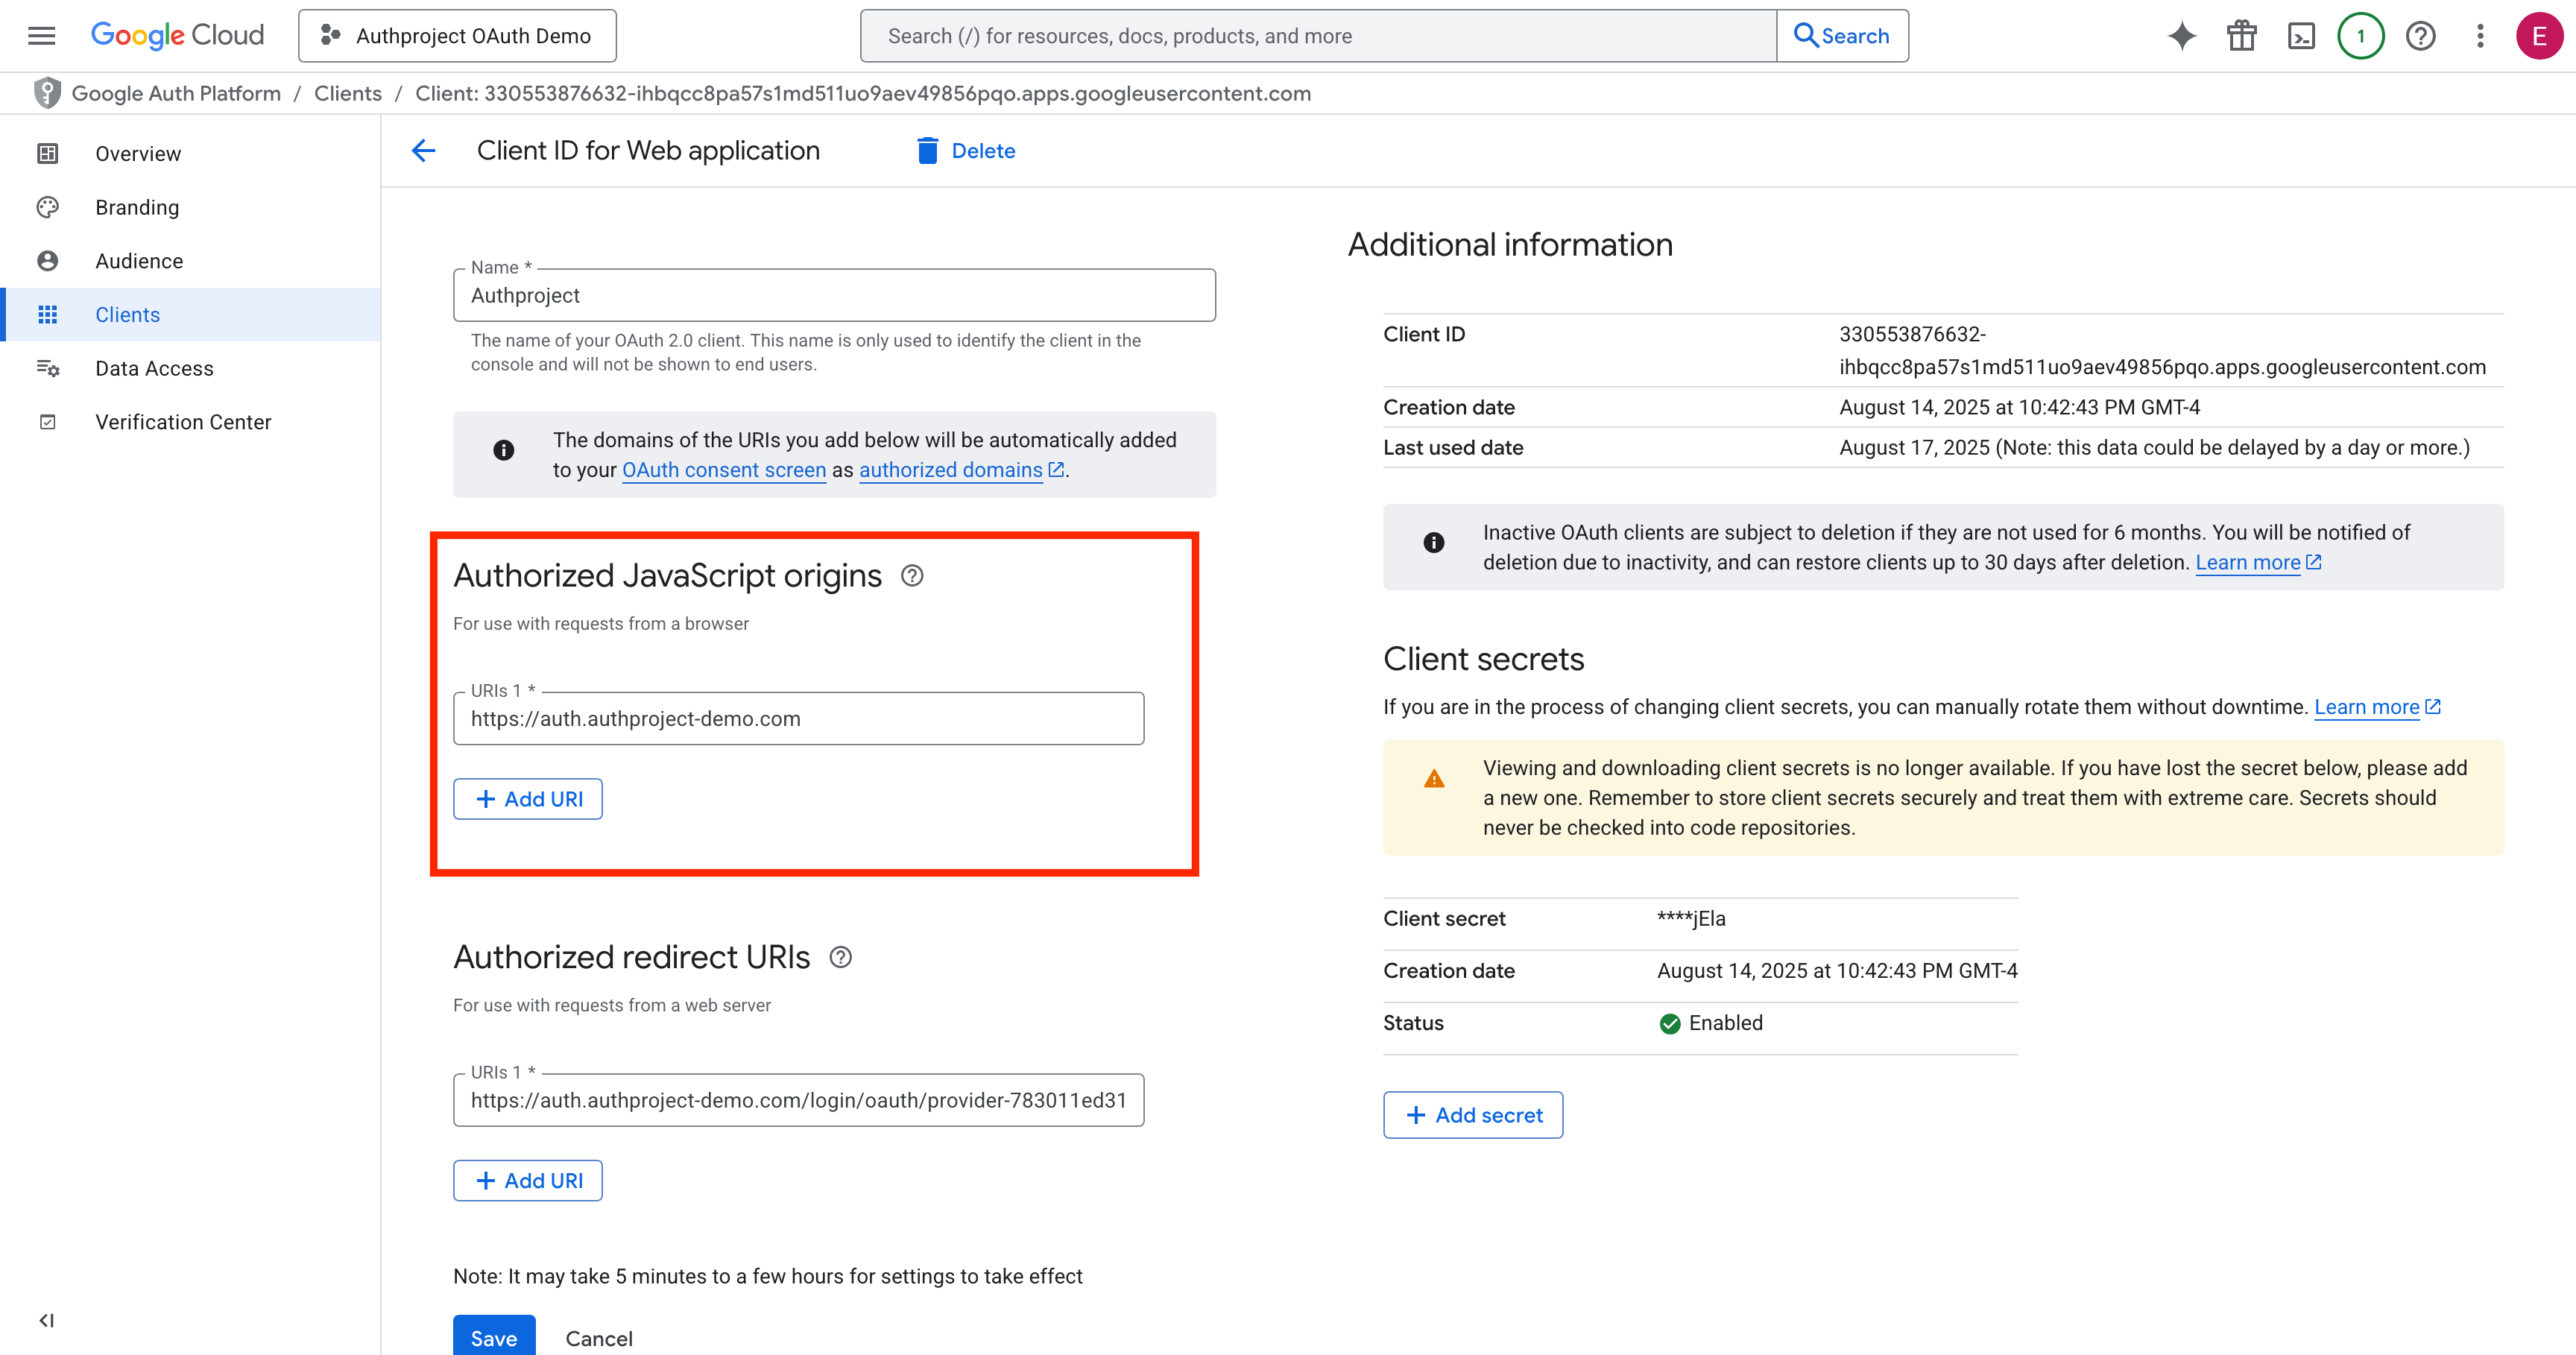Delete this client
The image size is (2576, 1355).
click(966, 151)
